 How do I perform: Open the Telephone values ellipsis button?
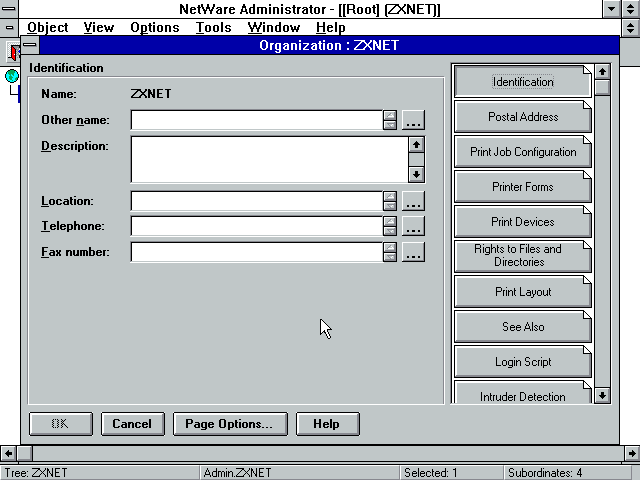[x=413, y=226]
